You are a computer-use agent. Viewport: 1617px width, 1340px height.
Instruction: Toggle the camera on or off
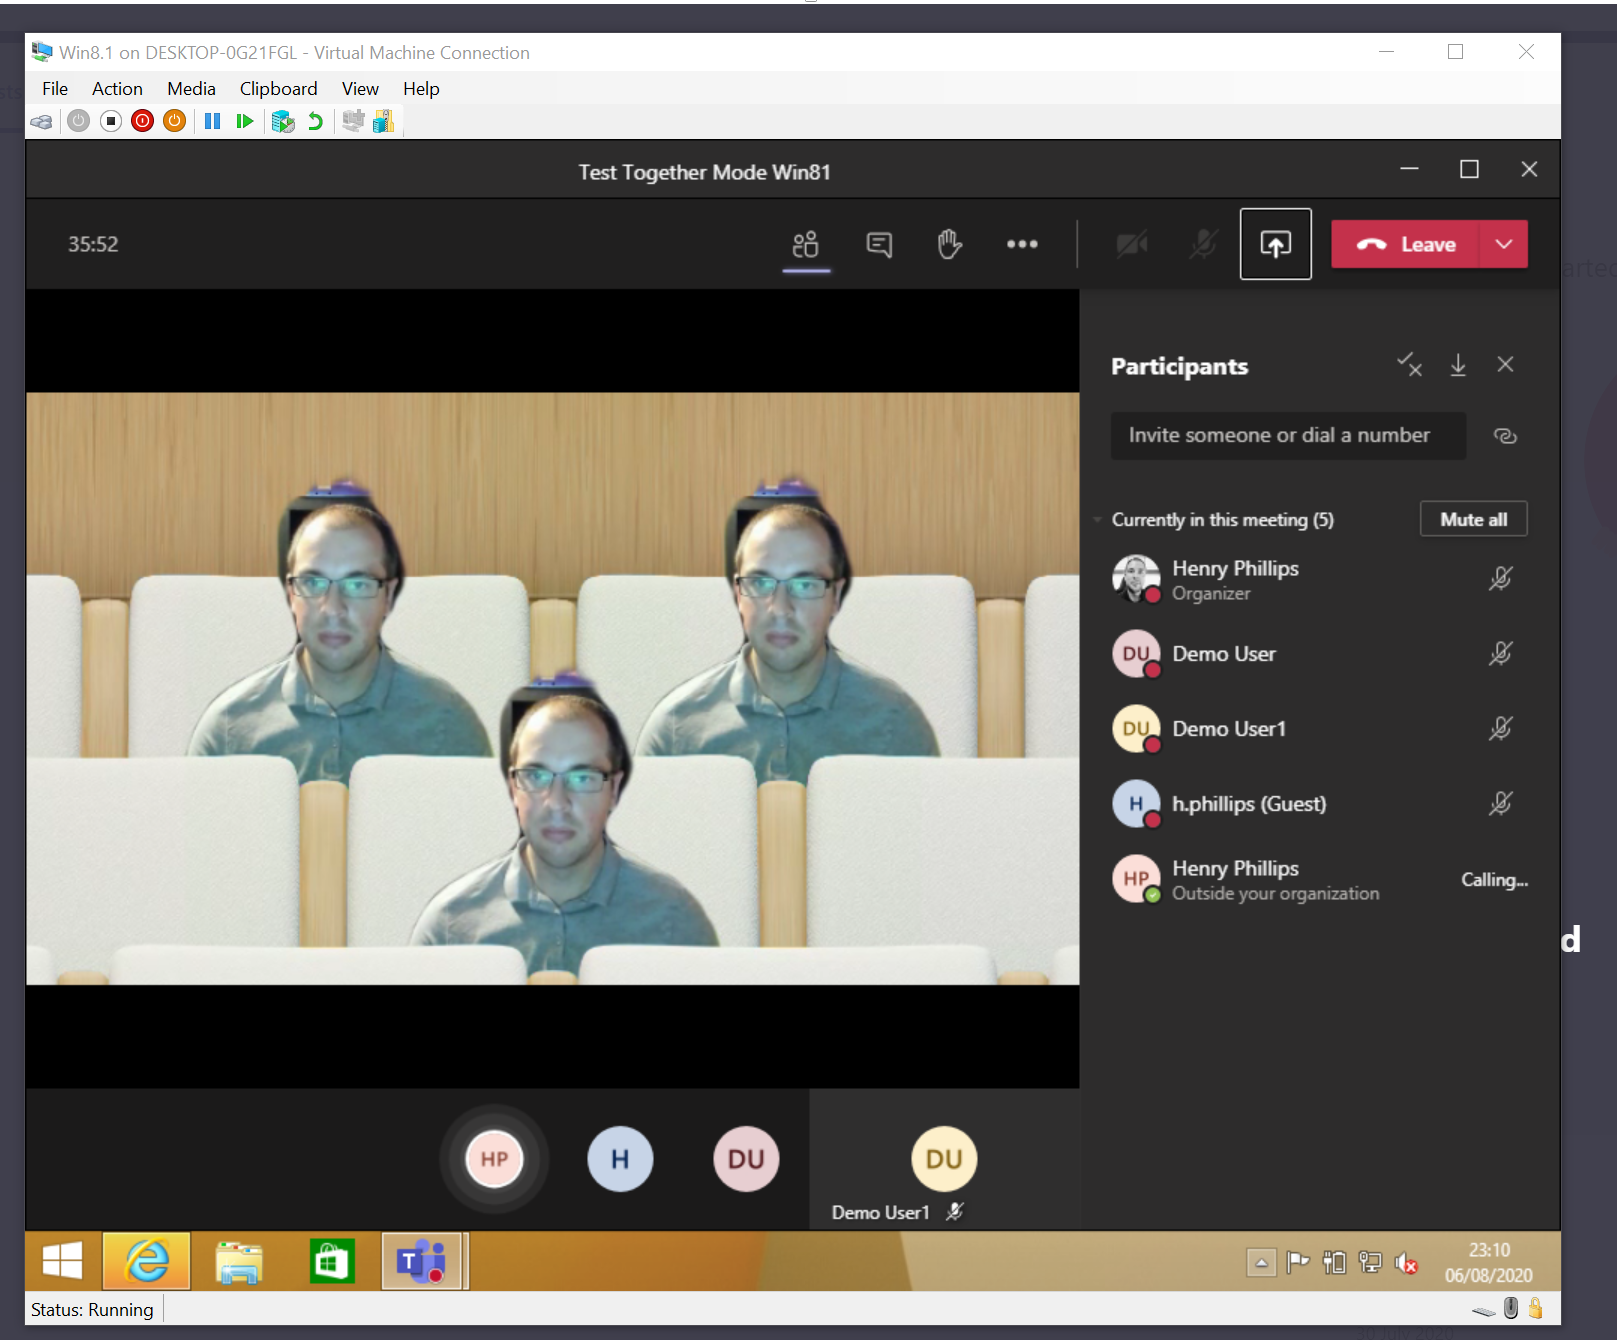[x=1131, y=245]
